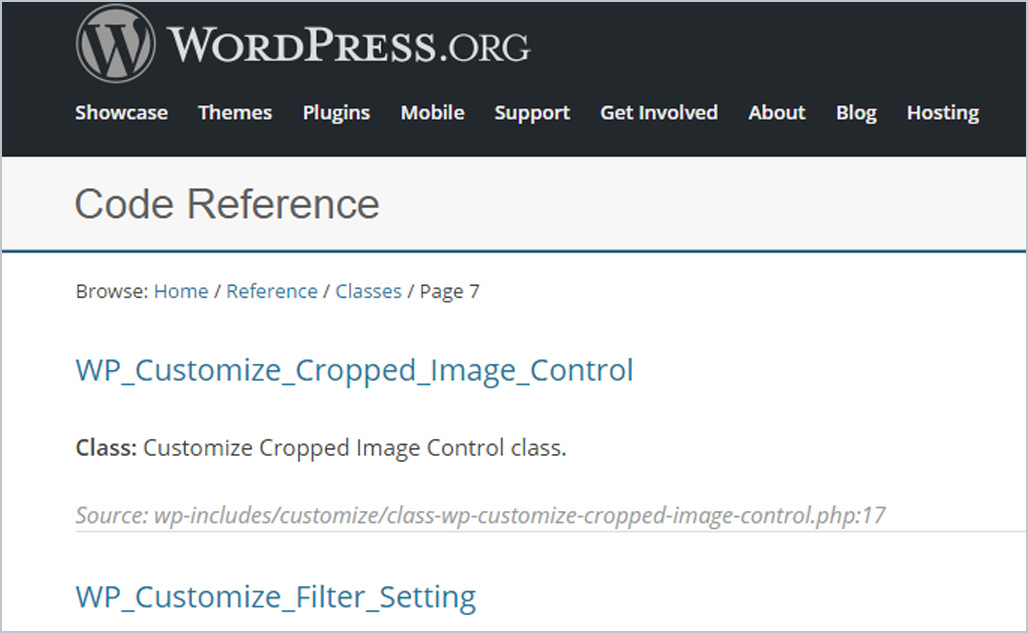Screen dimensions: 1028x633
Task: Click the Page 7 breadcrumb text
Action: click(x=449, y=292)
